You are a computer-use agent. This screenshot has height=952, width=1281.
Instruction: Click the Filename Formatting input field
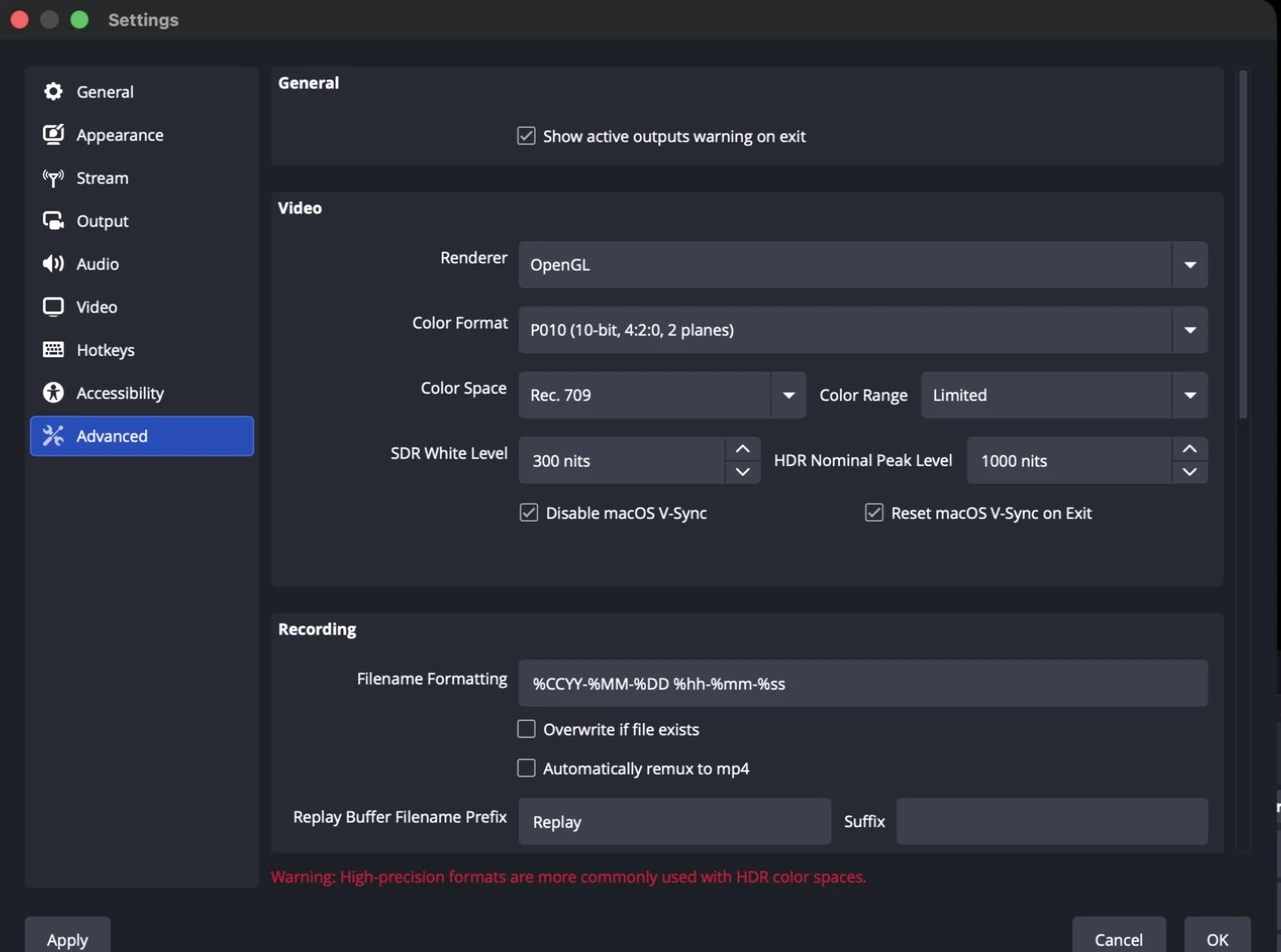[863, 684]
